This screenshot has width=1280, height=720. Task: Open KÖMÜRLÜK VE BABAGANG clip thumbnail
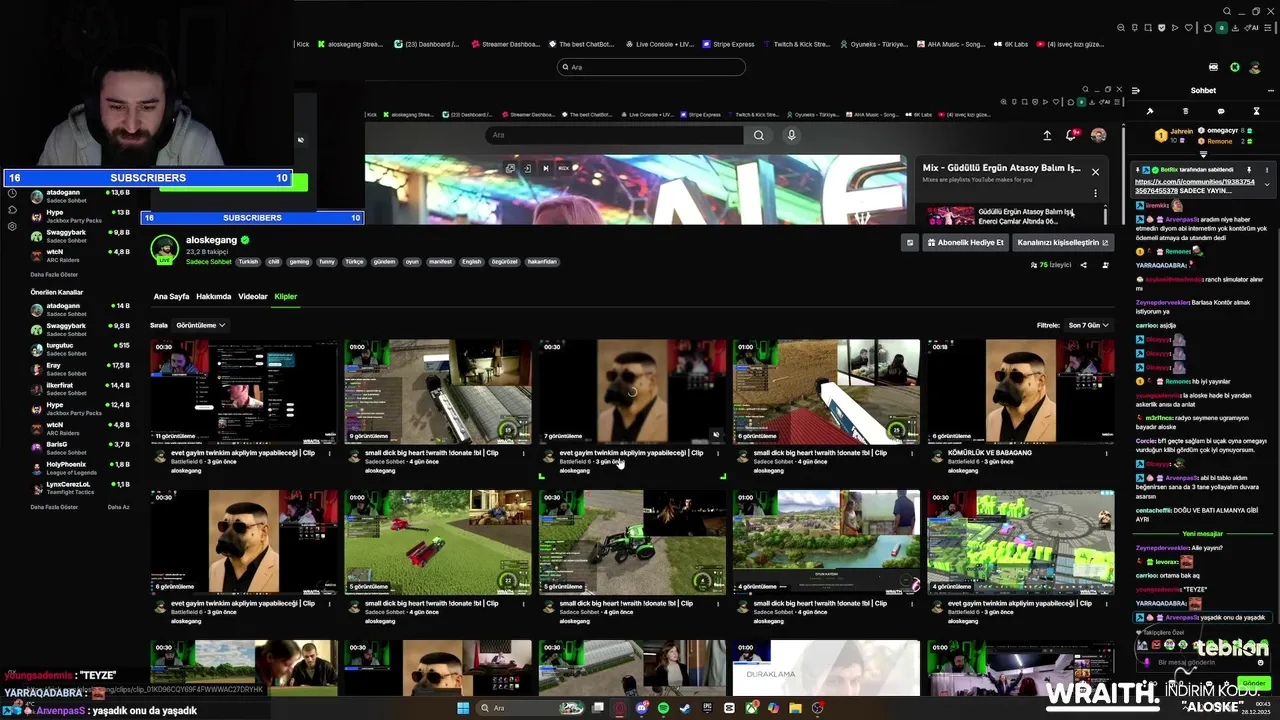point(1020,391)
